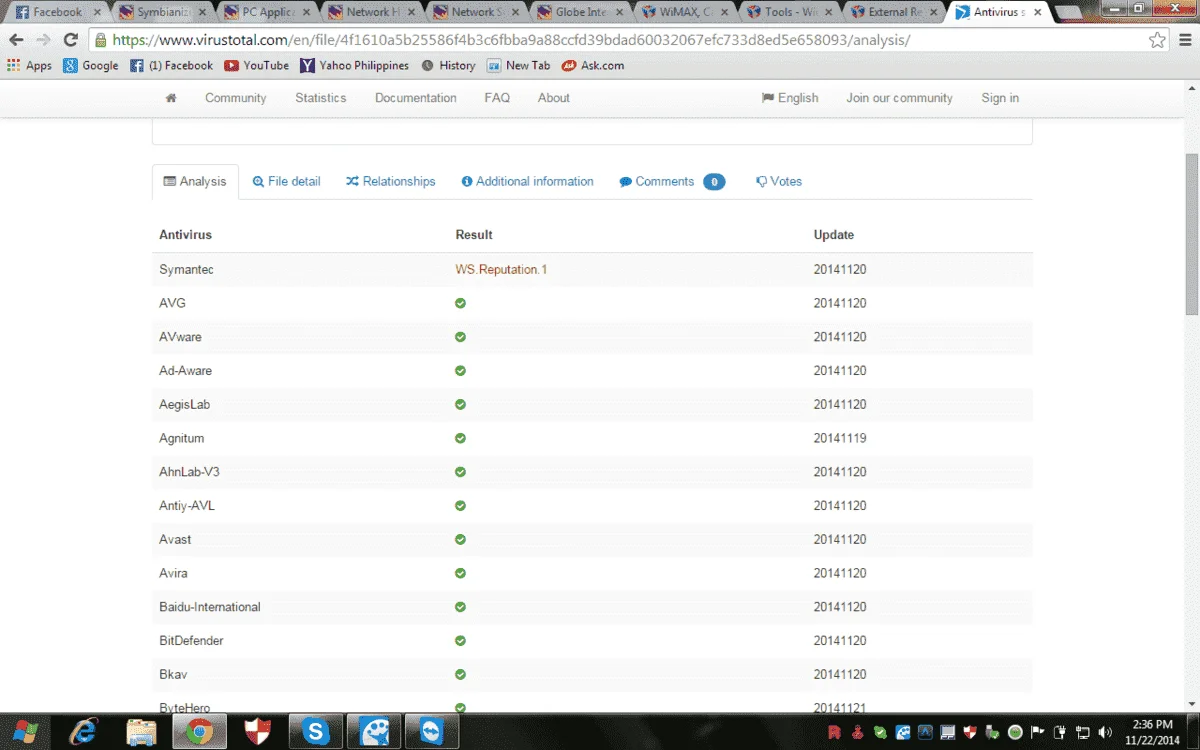Open the Community menu item

coord(236,98)
